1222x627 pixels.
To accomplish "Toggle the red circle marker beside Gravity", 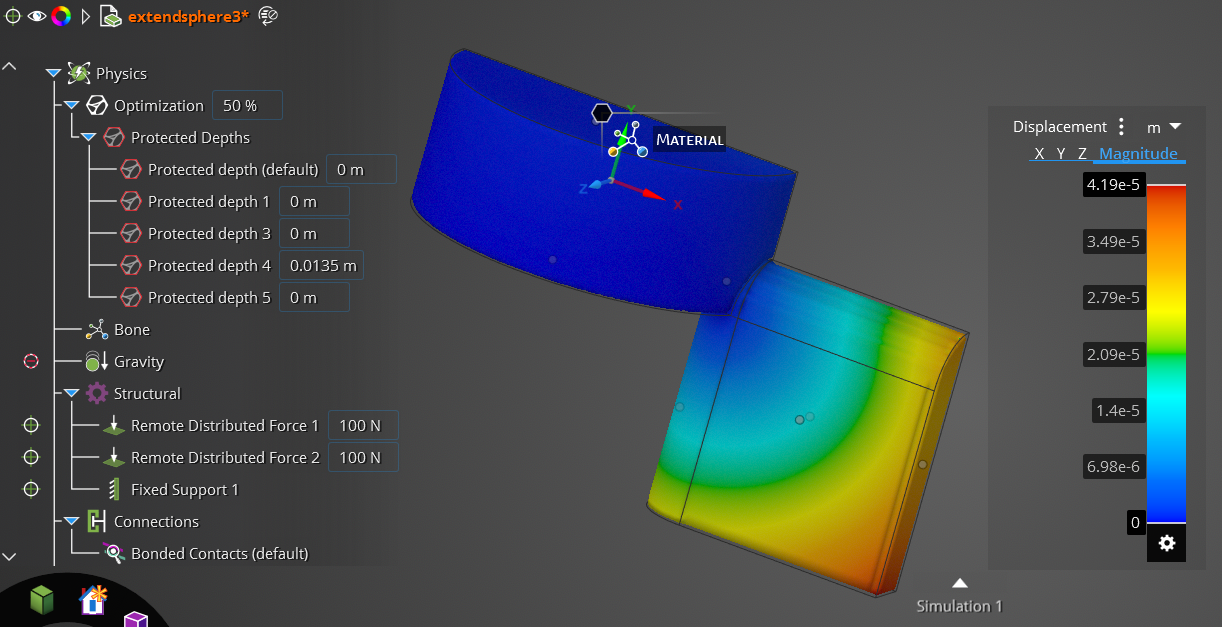I will tap(31, 361).
